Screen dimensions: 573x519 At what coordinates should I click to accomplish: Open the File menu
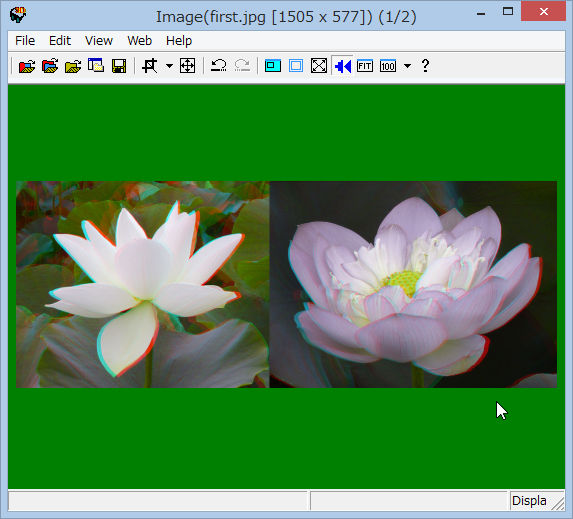coord(25,41)
